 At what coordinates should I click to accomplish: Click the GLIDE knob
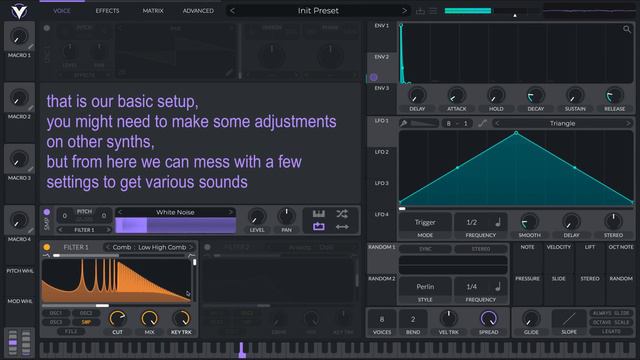pos(531,319)
